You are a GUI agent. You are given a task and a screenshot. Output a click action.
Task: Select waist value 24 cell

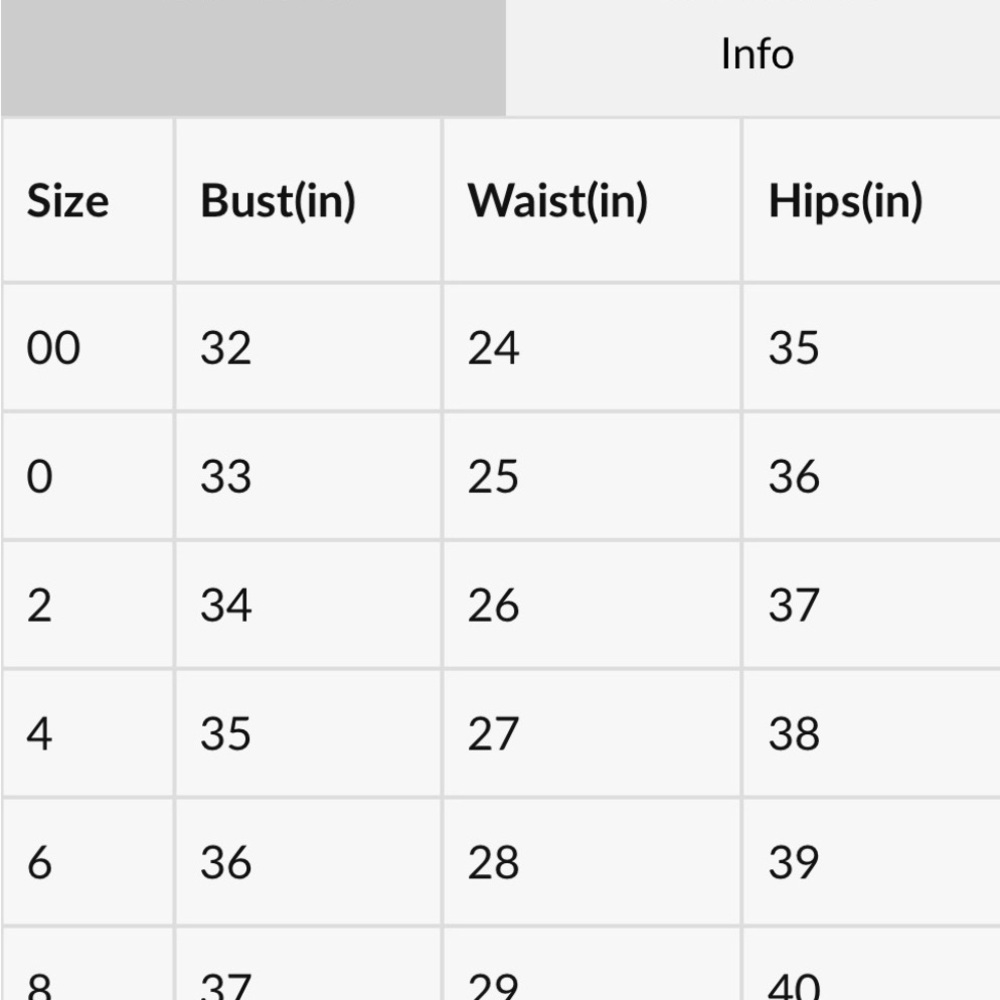tap(592, 348)
